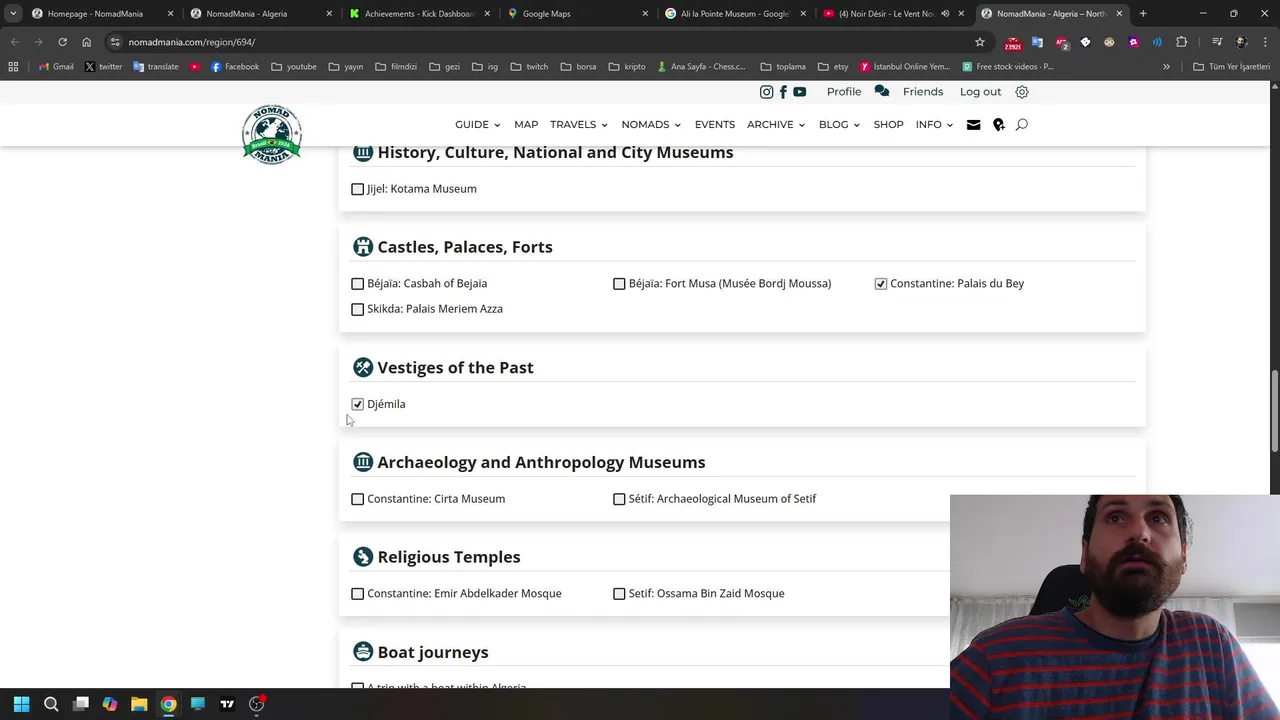Open the Chrome profile avatar
This screenshot has width=1280, height=720.
tap(1241, 42)
